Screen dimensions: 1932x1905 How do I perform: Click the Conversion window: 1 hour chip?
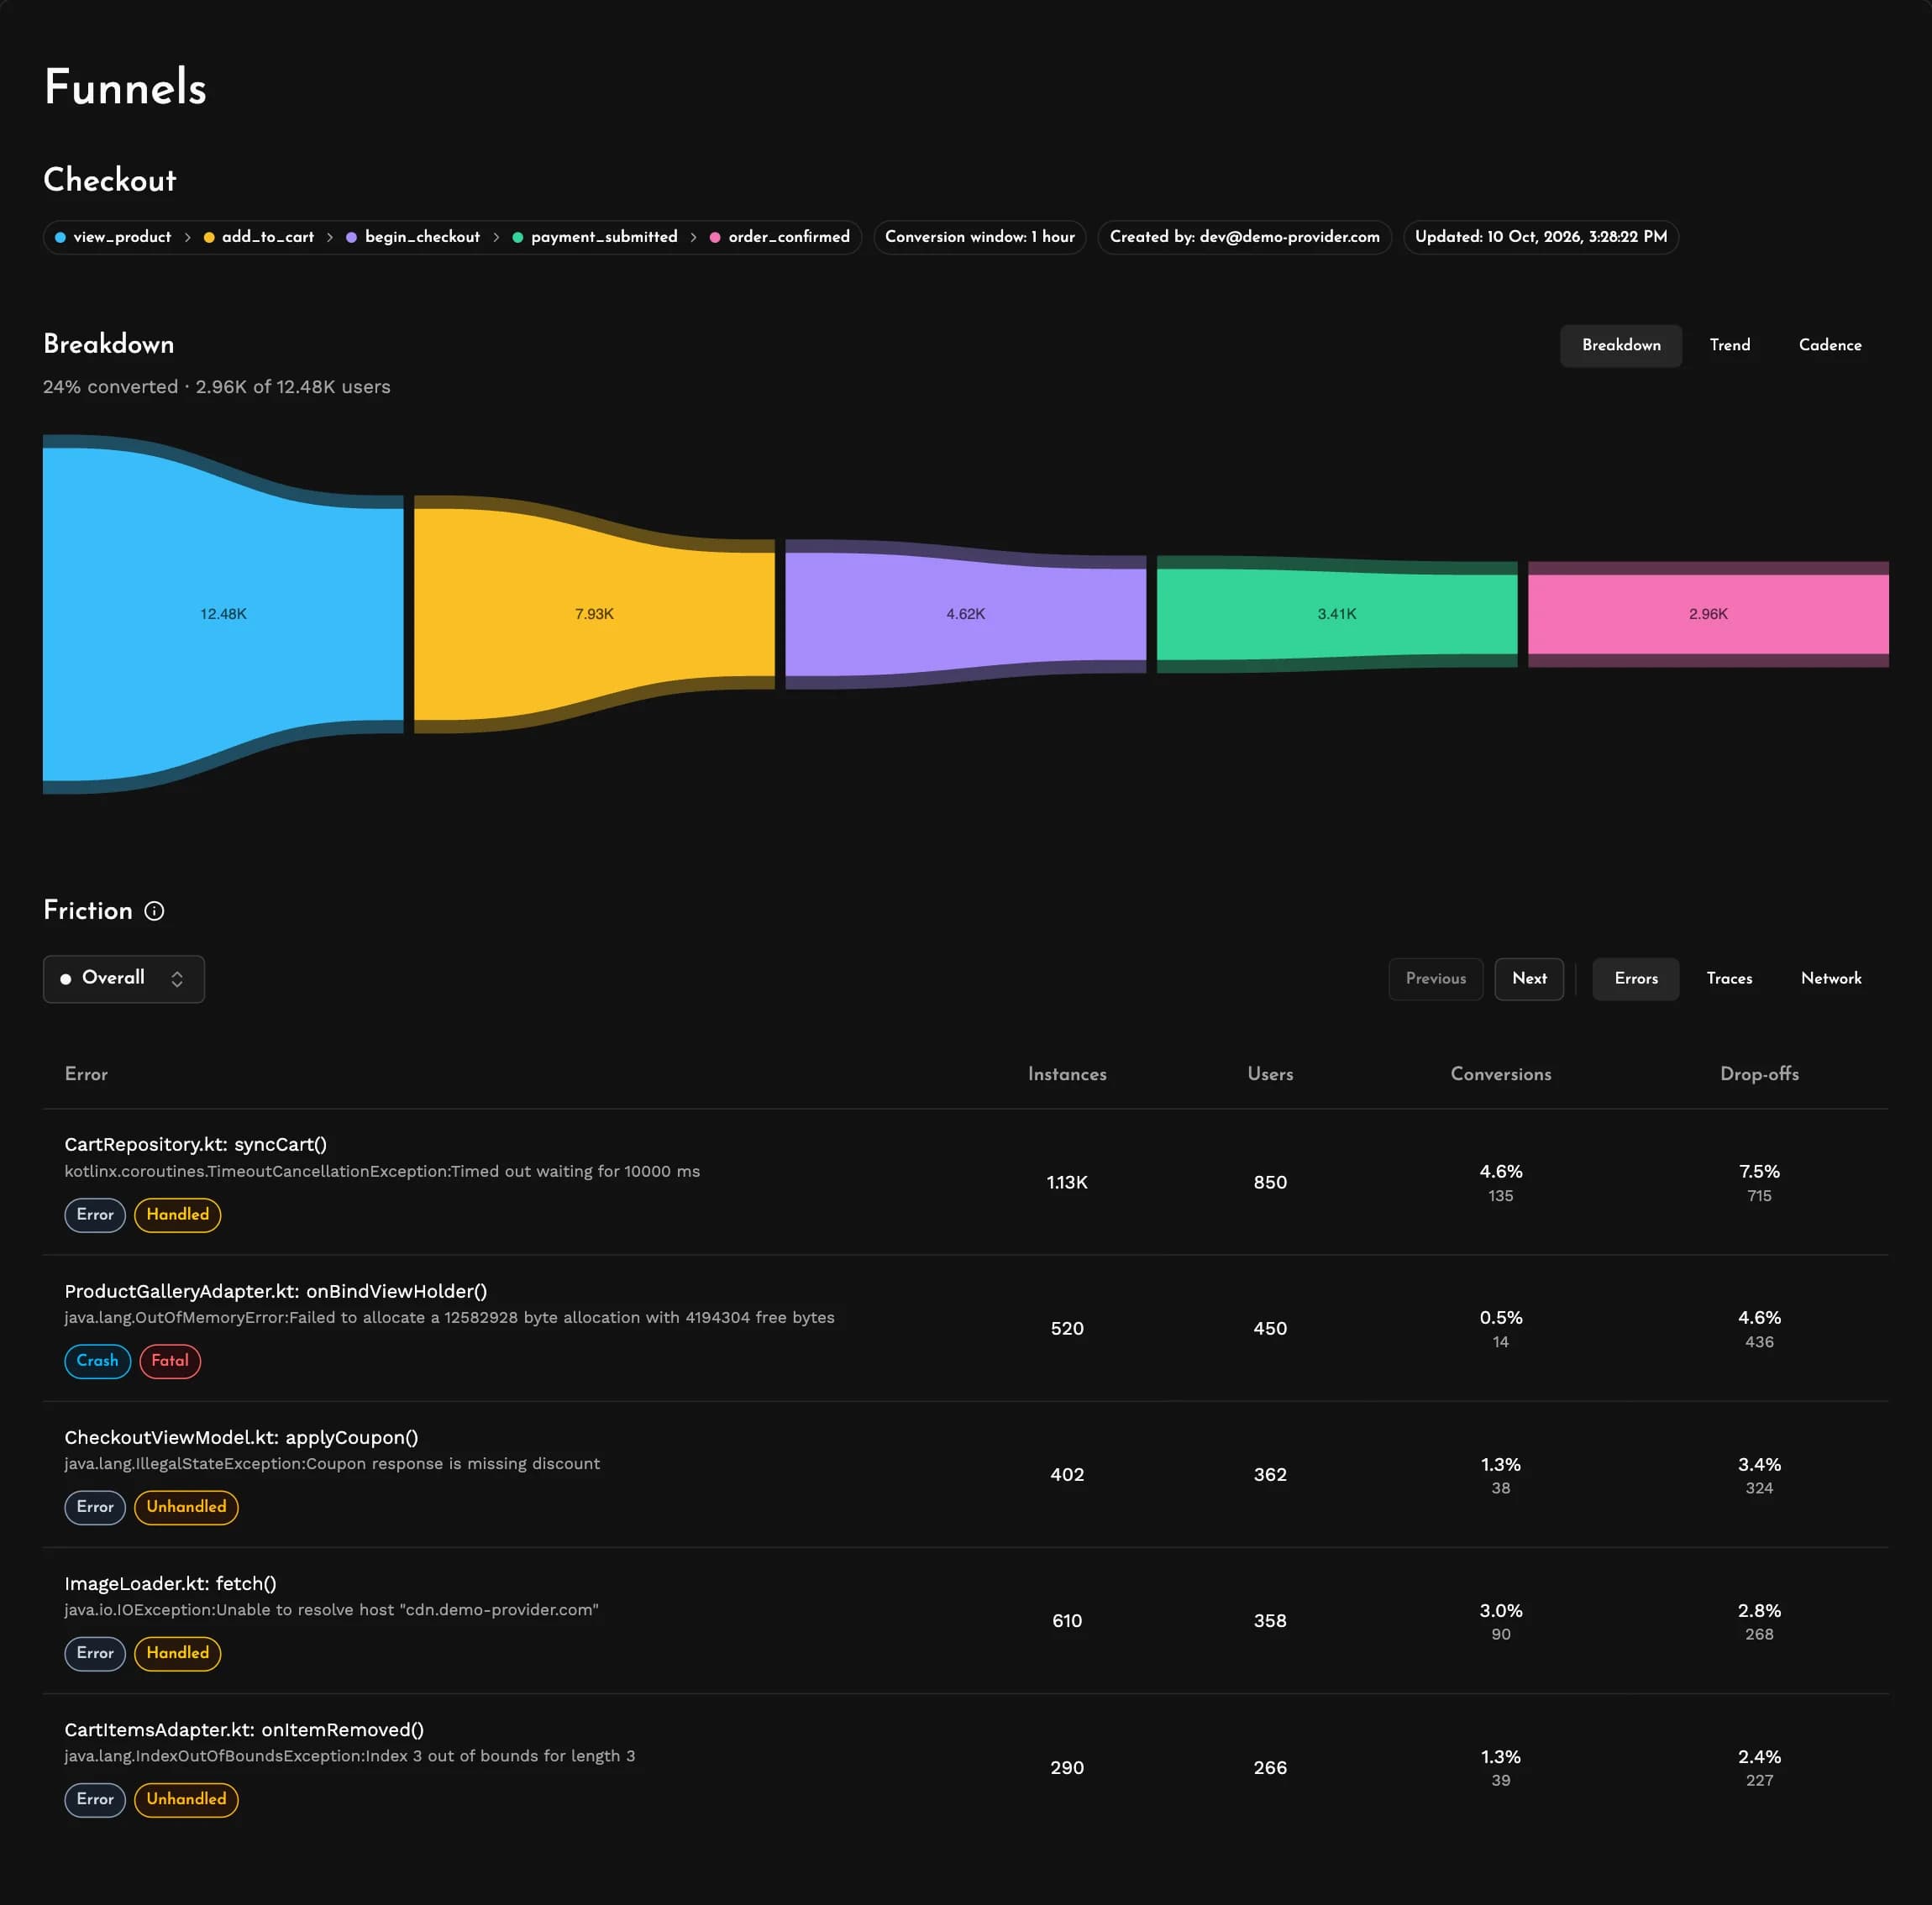[x=979, y=237]
